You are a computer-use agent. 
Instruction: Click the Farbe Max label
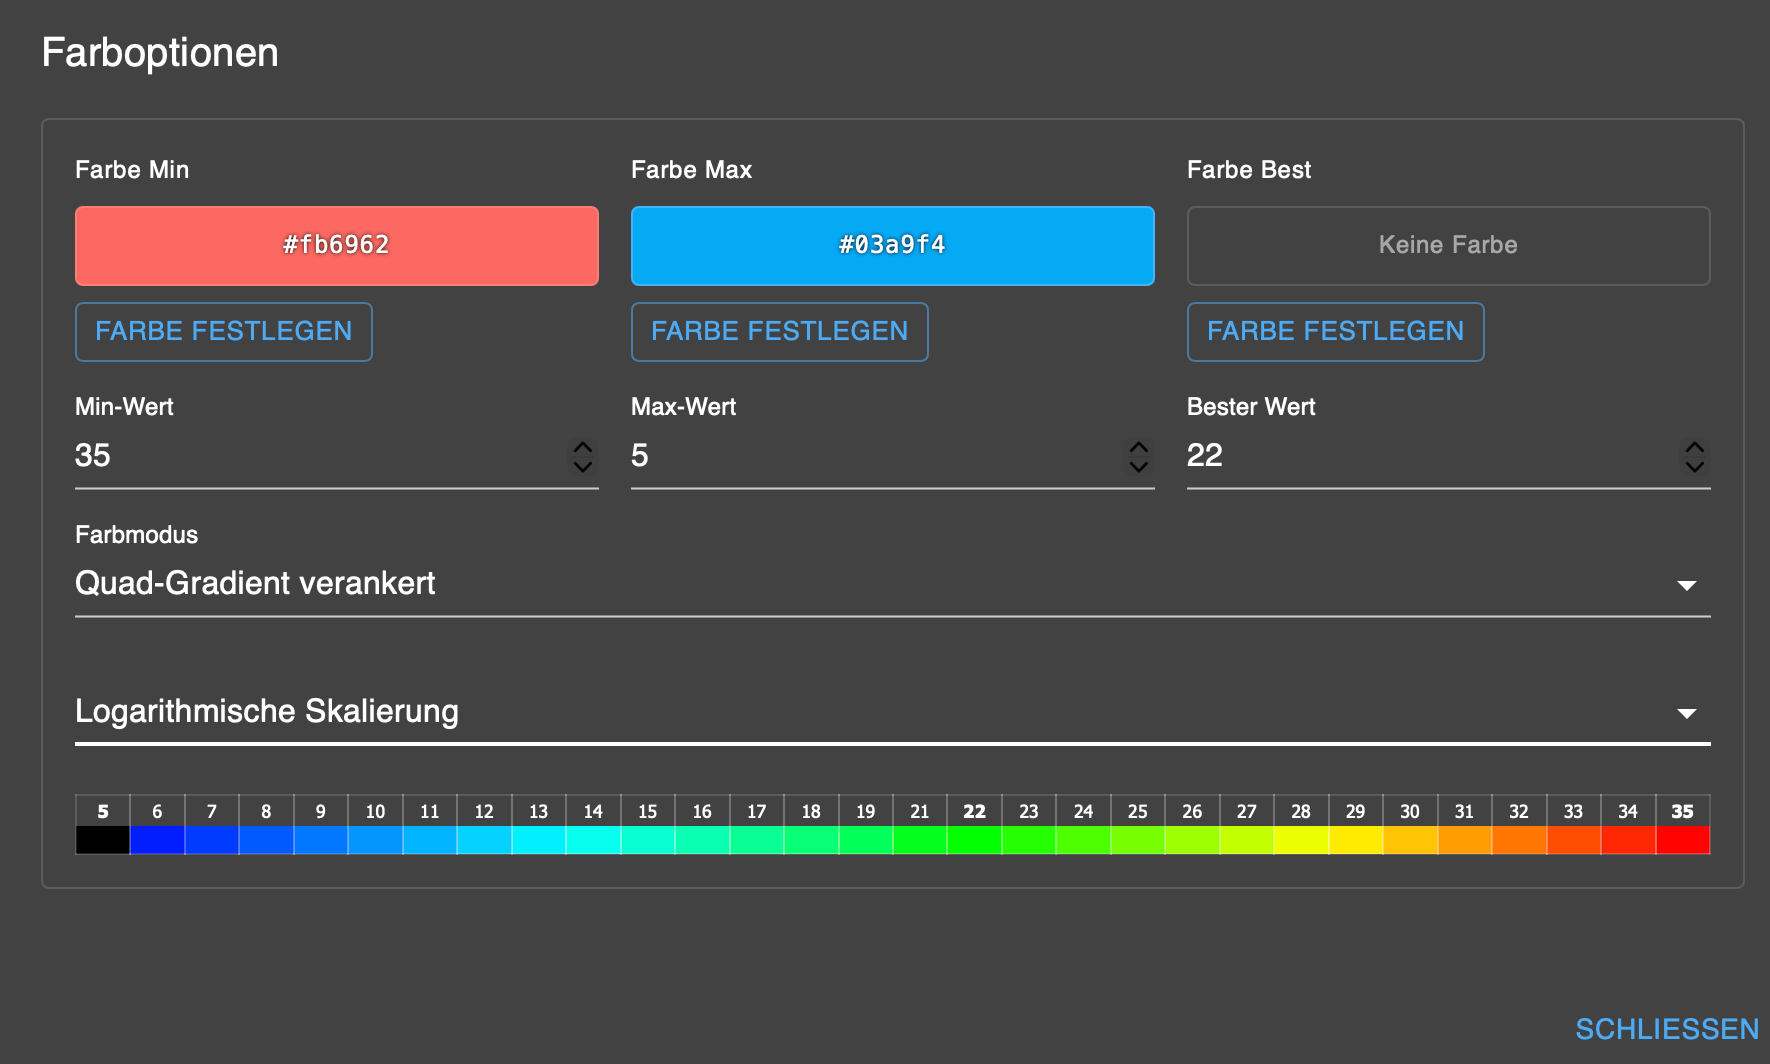[x=691, y=170]
